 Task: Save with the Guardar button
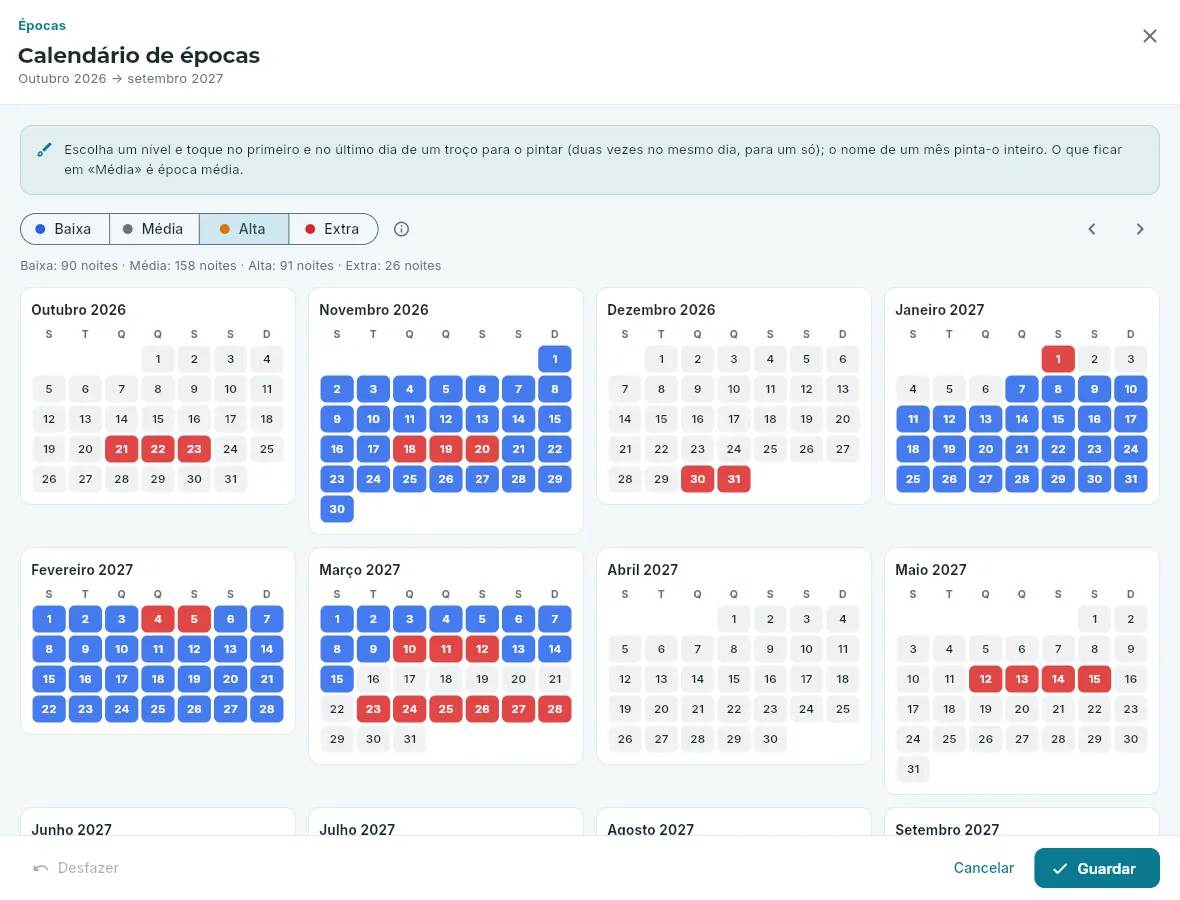coord(1096,868)
